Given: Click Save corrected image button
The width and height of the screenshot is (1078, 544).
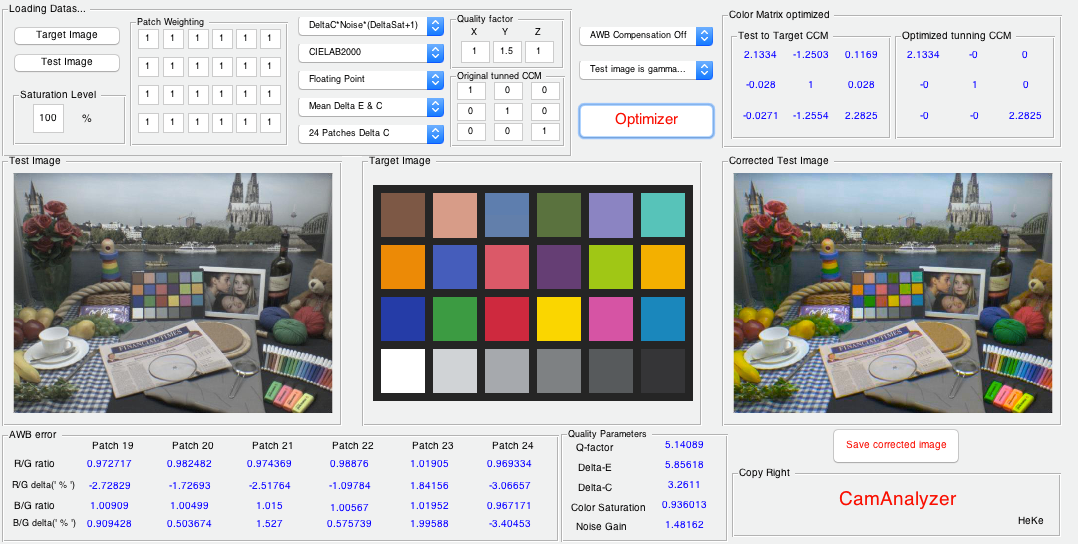Looking at the screenshot, I should click(x=896, y=445).
